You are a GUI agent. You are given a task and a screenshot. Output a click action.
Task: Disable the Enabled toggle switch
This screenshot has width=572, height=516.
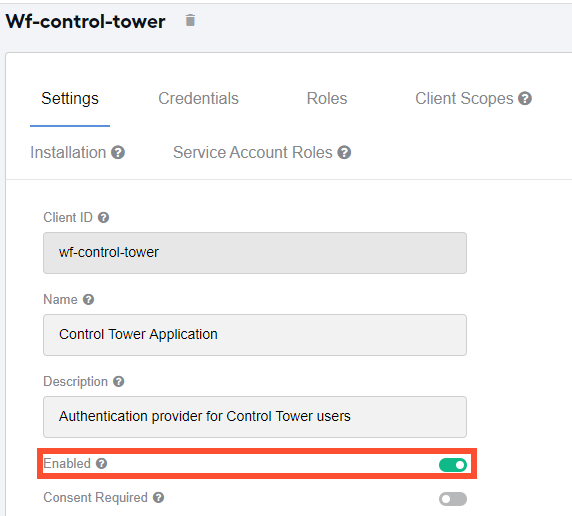[453, 465]
